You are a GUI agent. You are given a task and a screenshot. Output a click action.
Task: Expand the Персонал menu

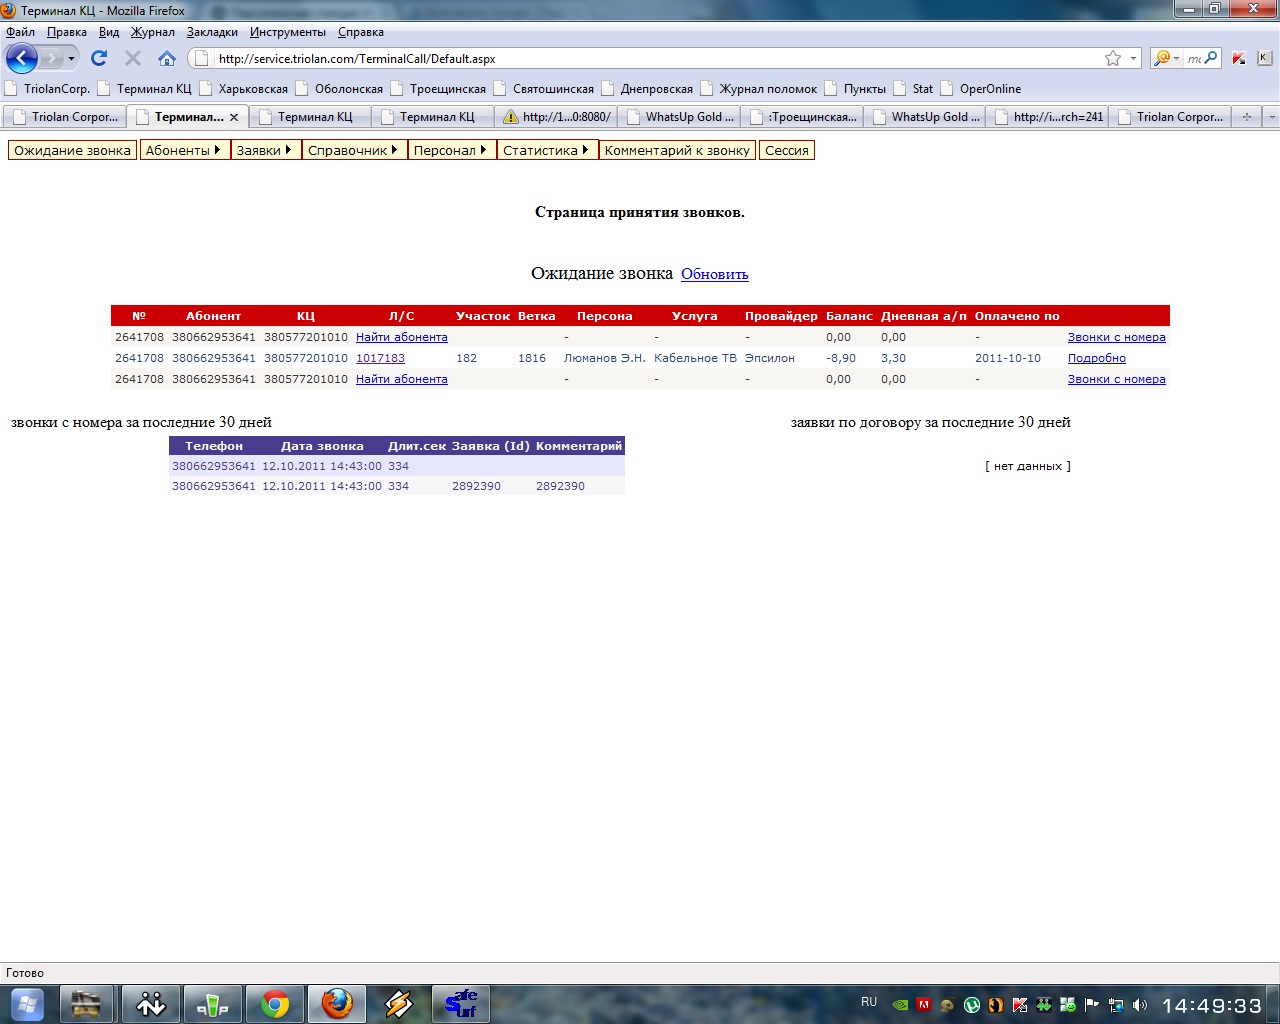click(451, 150)
